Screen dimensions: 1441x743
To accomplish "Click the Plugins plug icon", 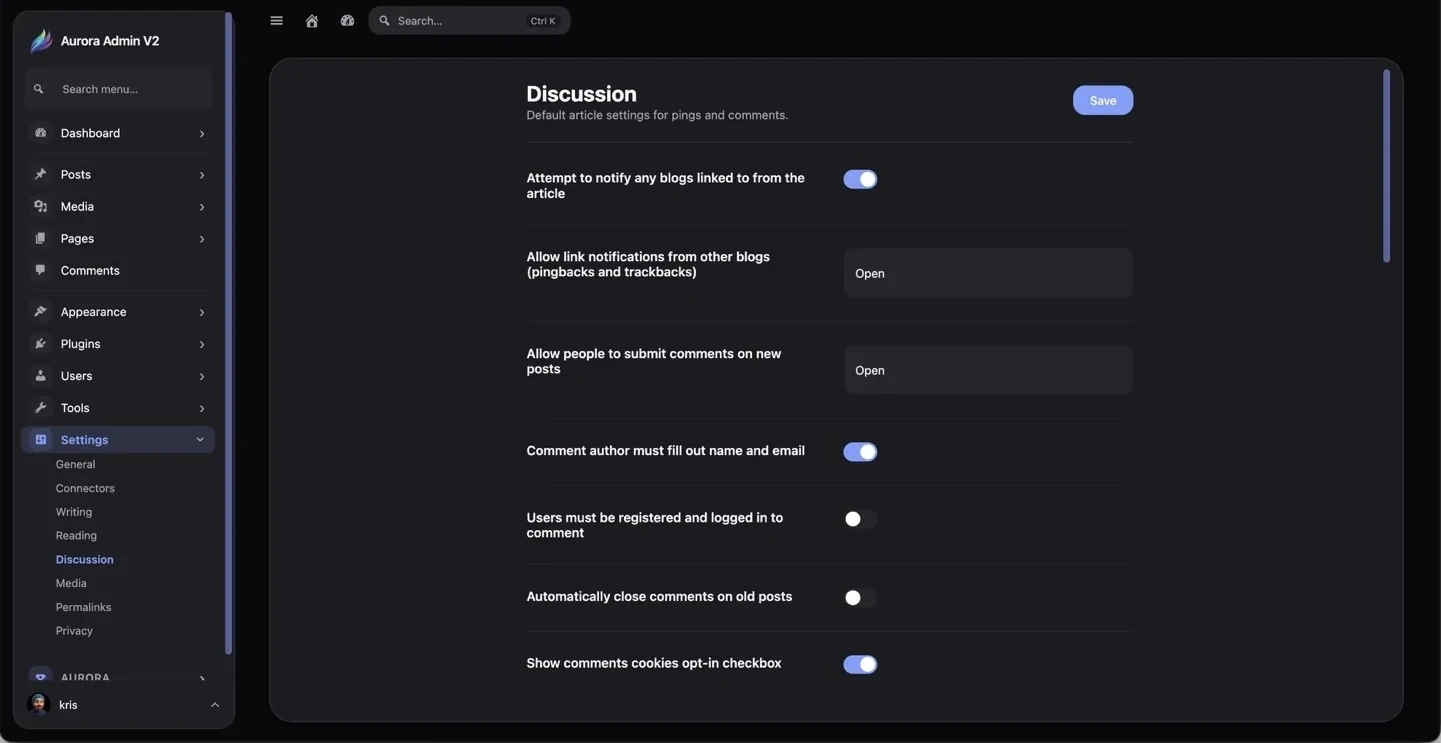I will [41, 344].
